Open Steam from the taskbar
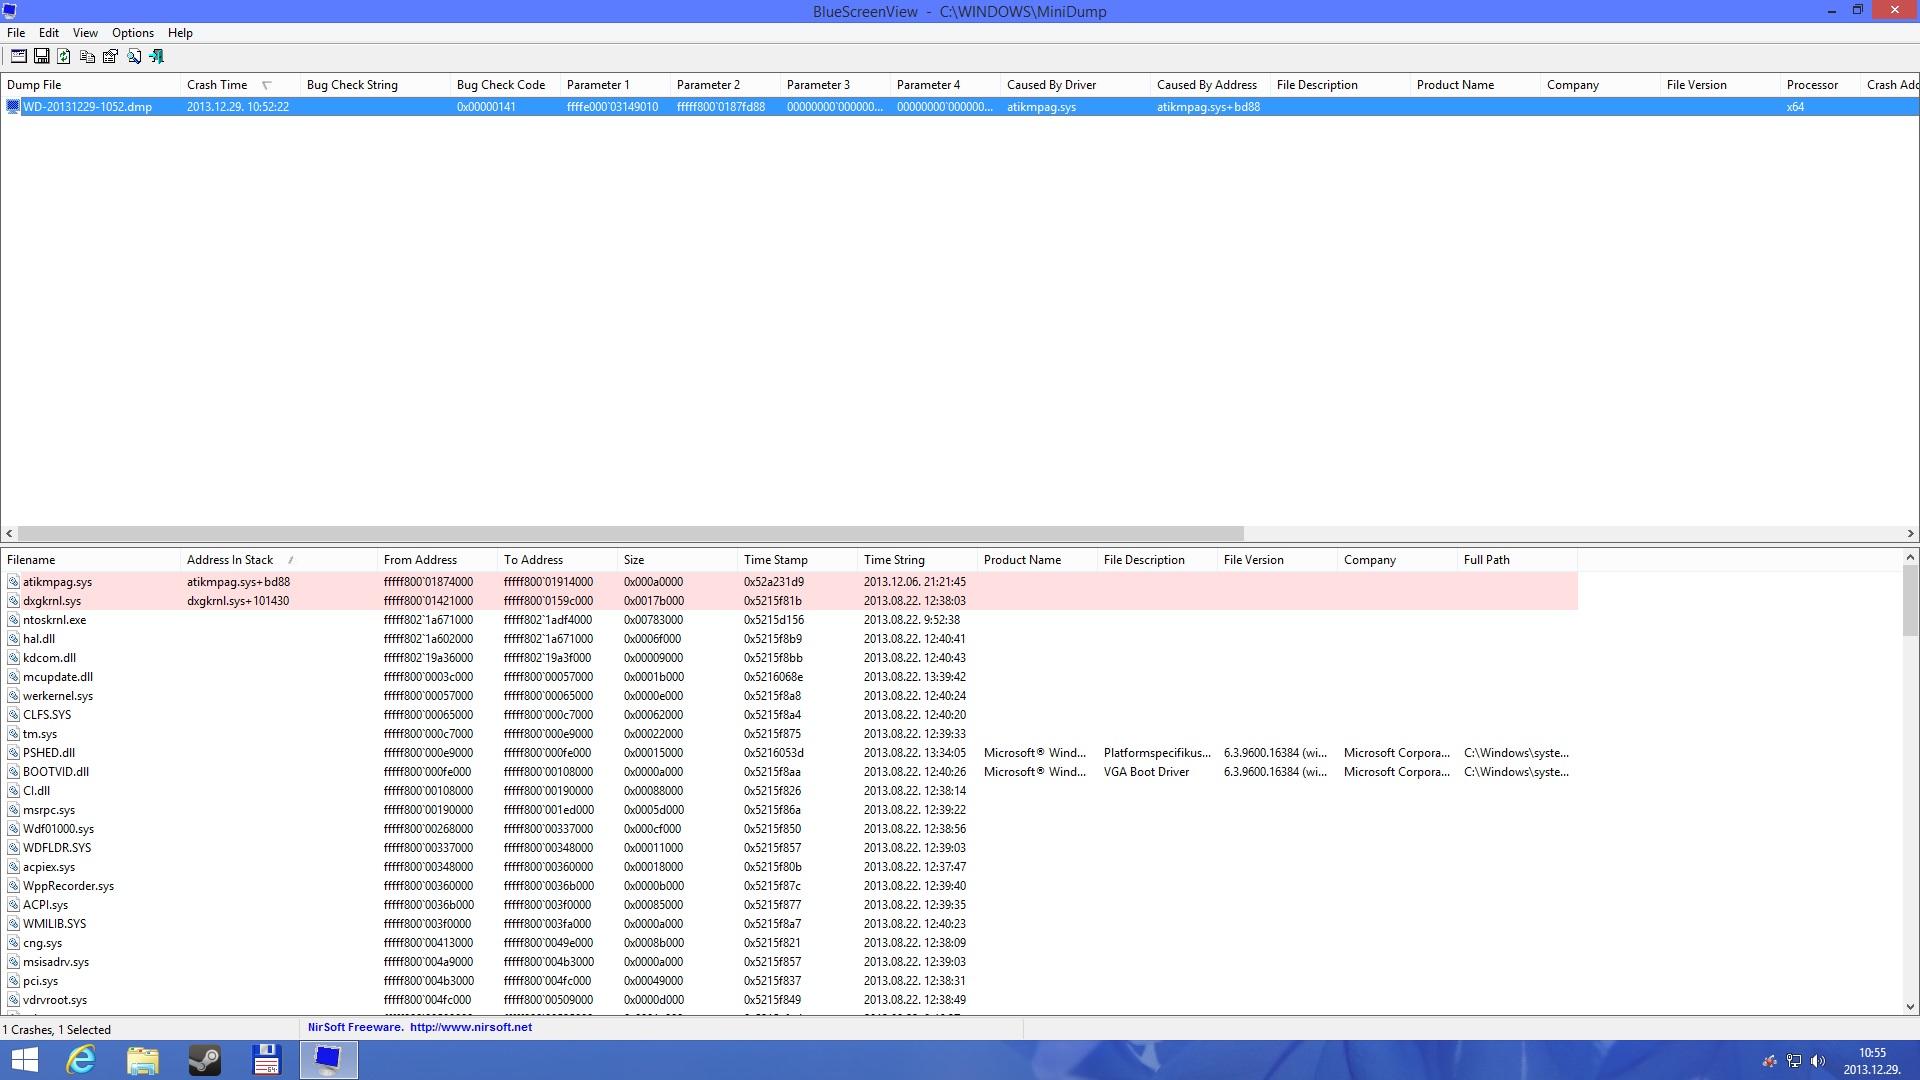This screenshot has height=1080, width=1920. [x=204, y=1060]
